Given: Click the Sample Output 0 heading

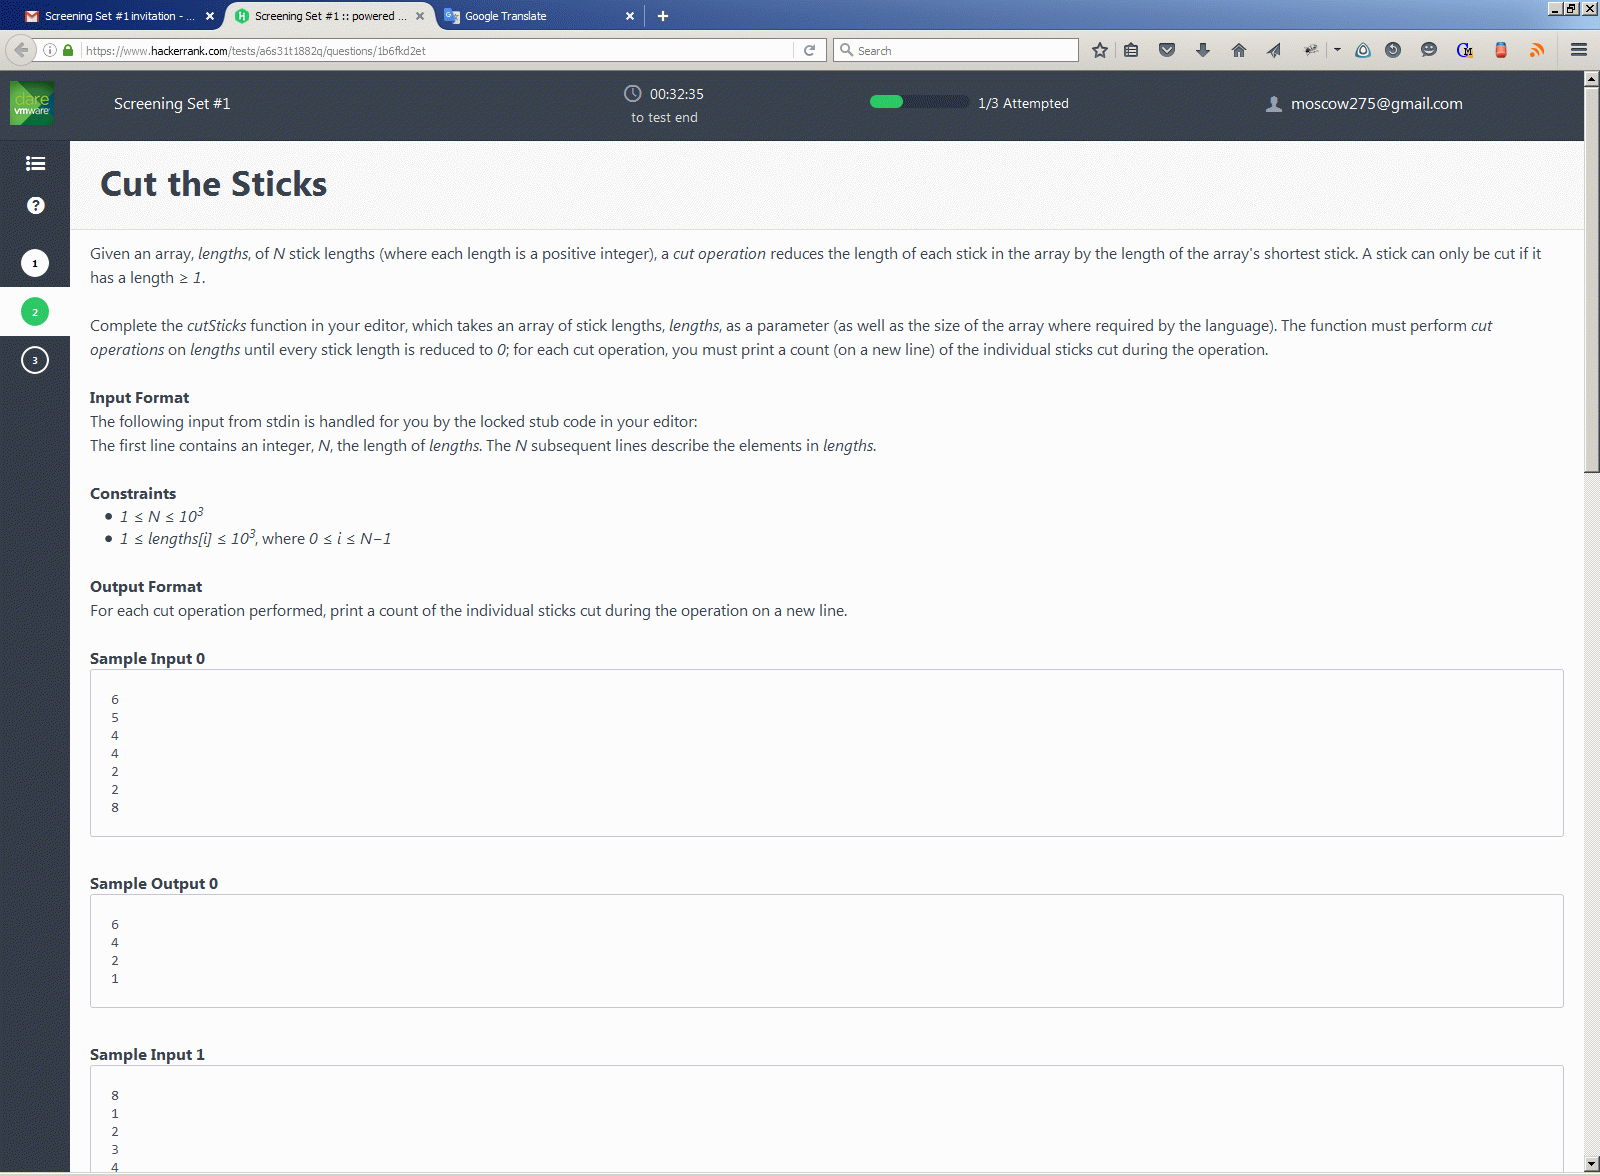Looking at the screenshot, I should click(x=154, y=884).
